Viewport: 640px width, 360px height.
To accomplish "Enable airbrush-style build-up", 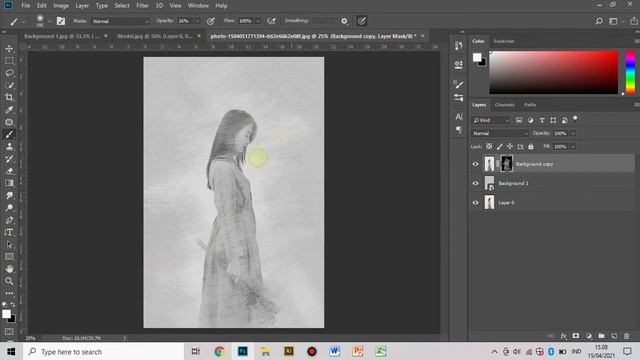I will click(271, 21).
